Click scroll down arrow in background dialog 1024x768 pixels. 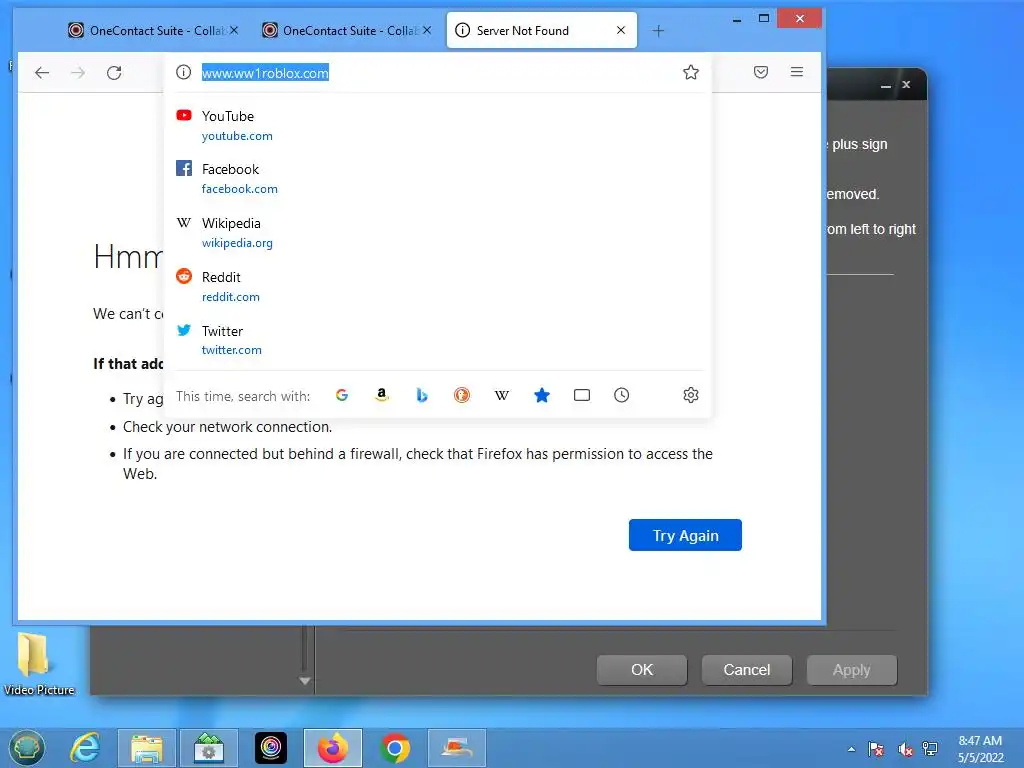(x=304, y=680)
